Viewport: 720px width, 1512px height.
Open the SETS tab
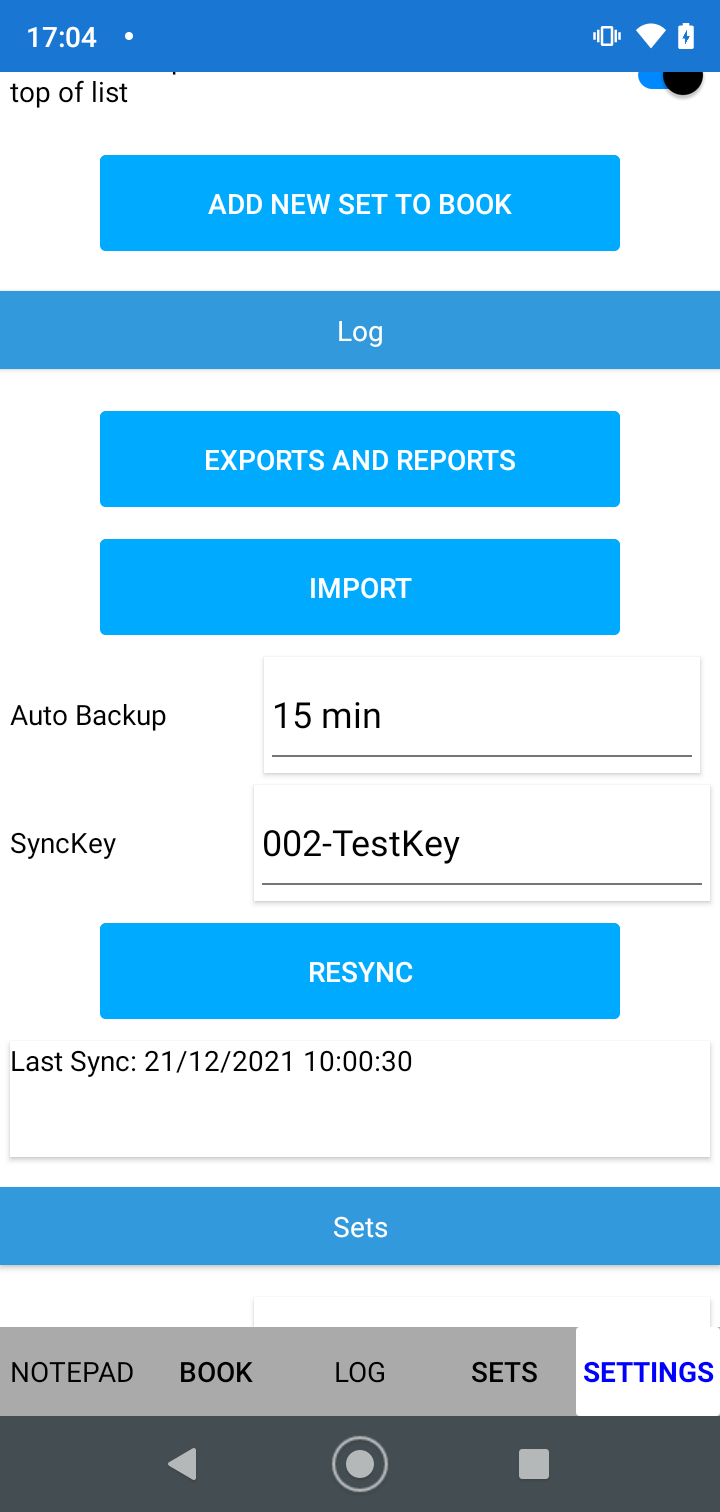[x=504, y=1372]
